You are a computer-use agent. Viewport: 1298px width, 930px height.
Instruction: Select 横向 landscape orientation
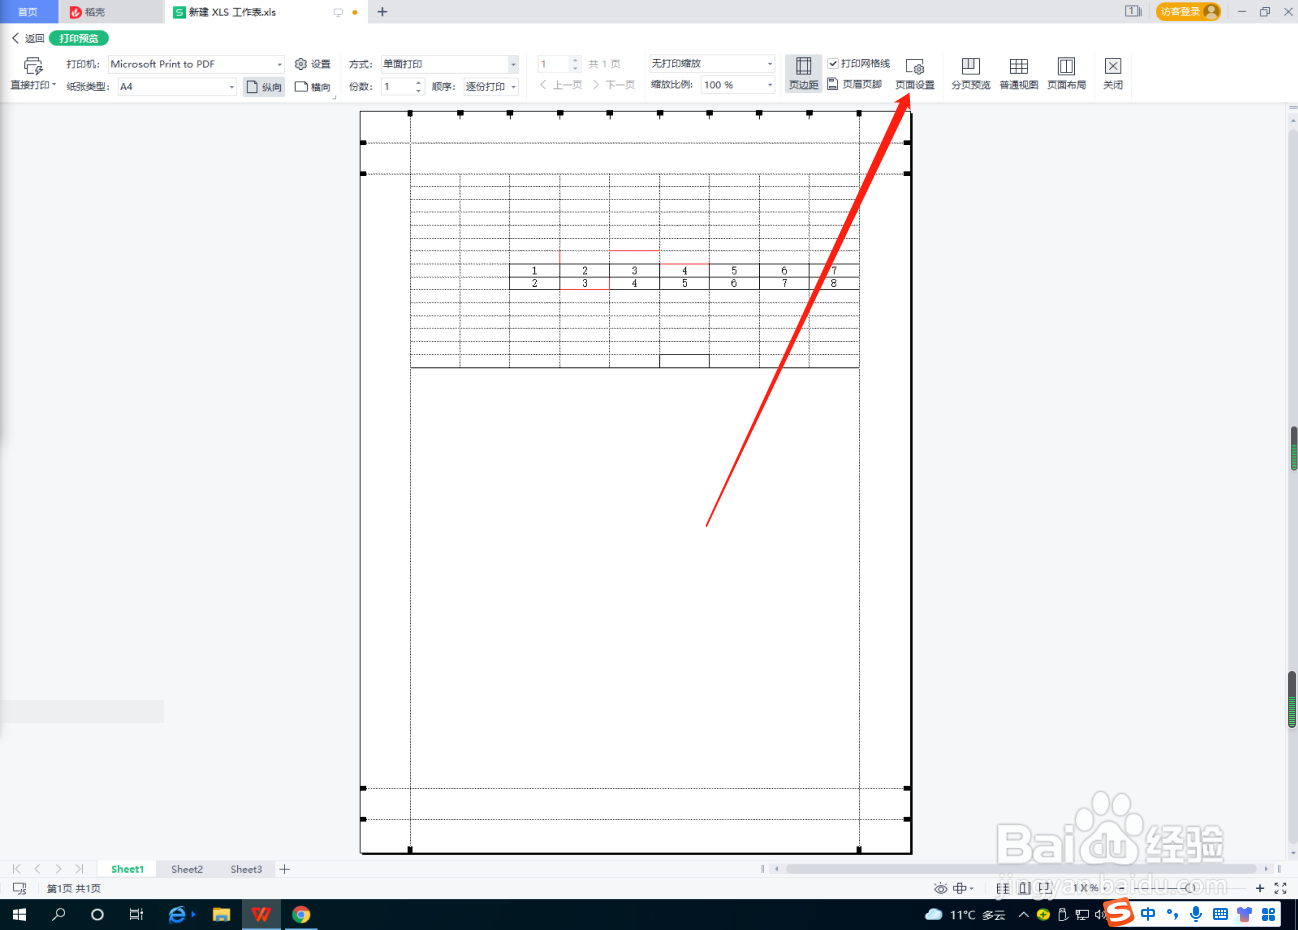(313, 87)
